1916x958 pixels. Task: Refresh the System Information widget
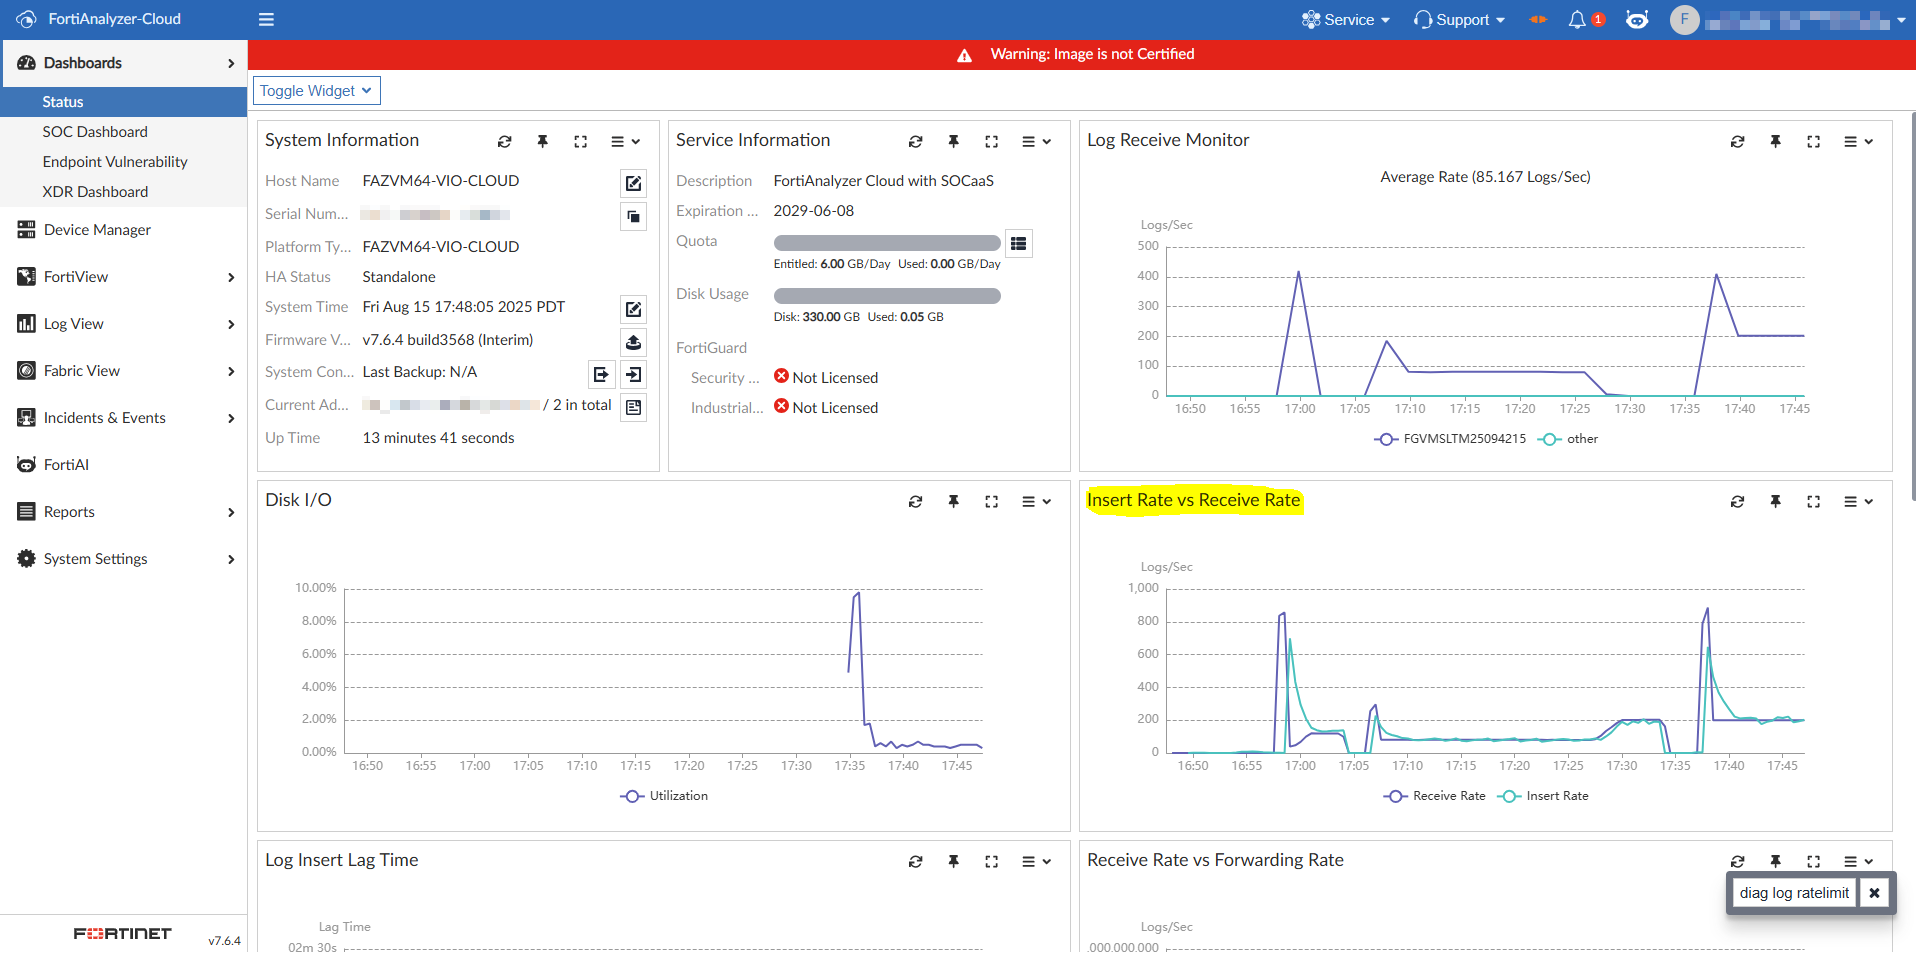[x=505, y=142]
